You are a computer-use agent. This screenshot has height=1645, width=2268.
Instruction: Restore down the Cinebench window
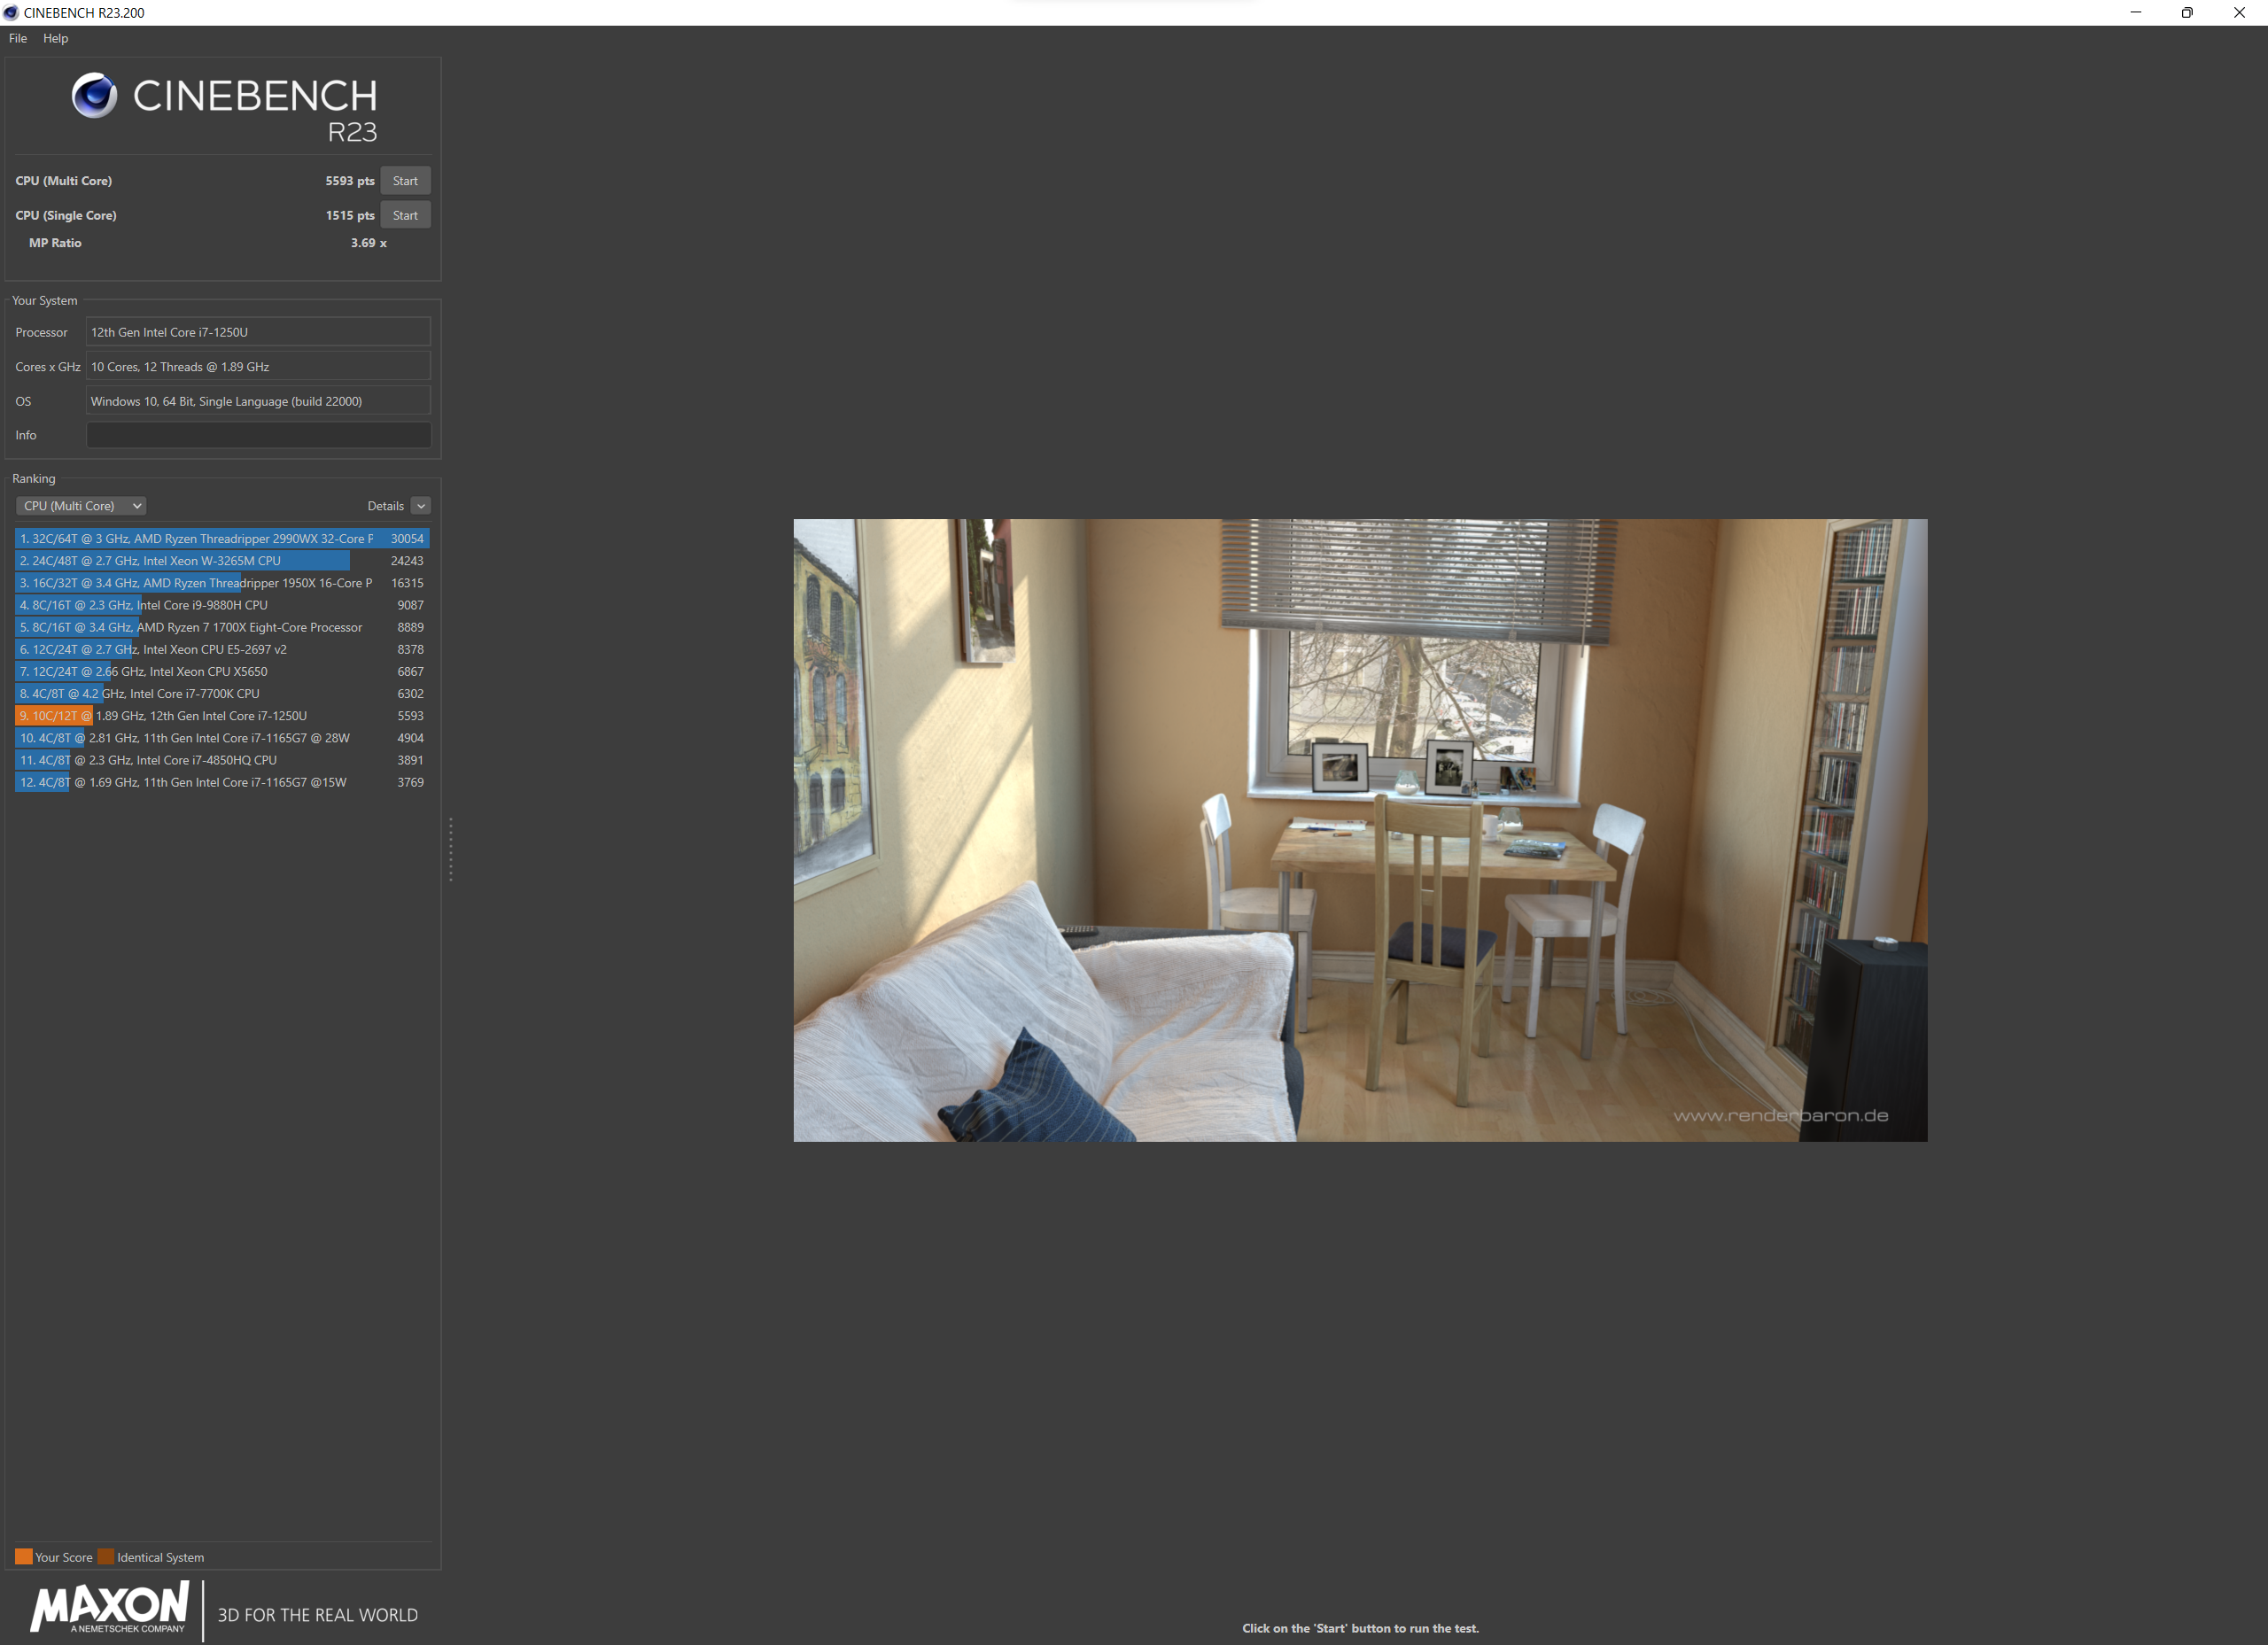[x=2187, y=13]
